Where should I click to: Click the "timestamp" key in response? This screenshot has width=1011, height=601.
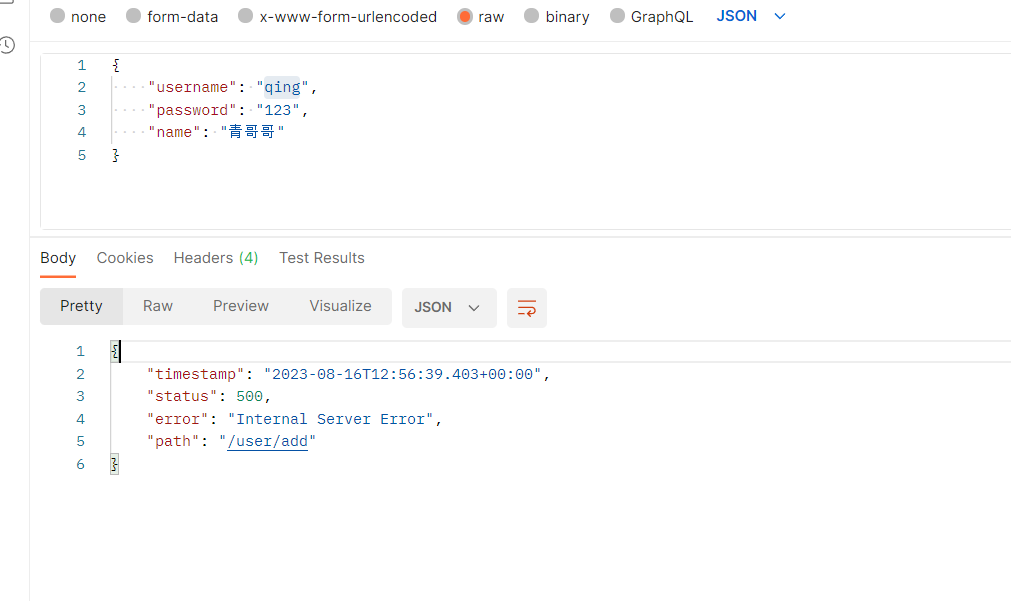tap(195, 375)
